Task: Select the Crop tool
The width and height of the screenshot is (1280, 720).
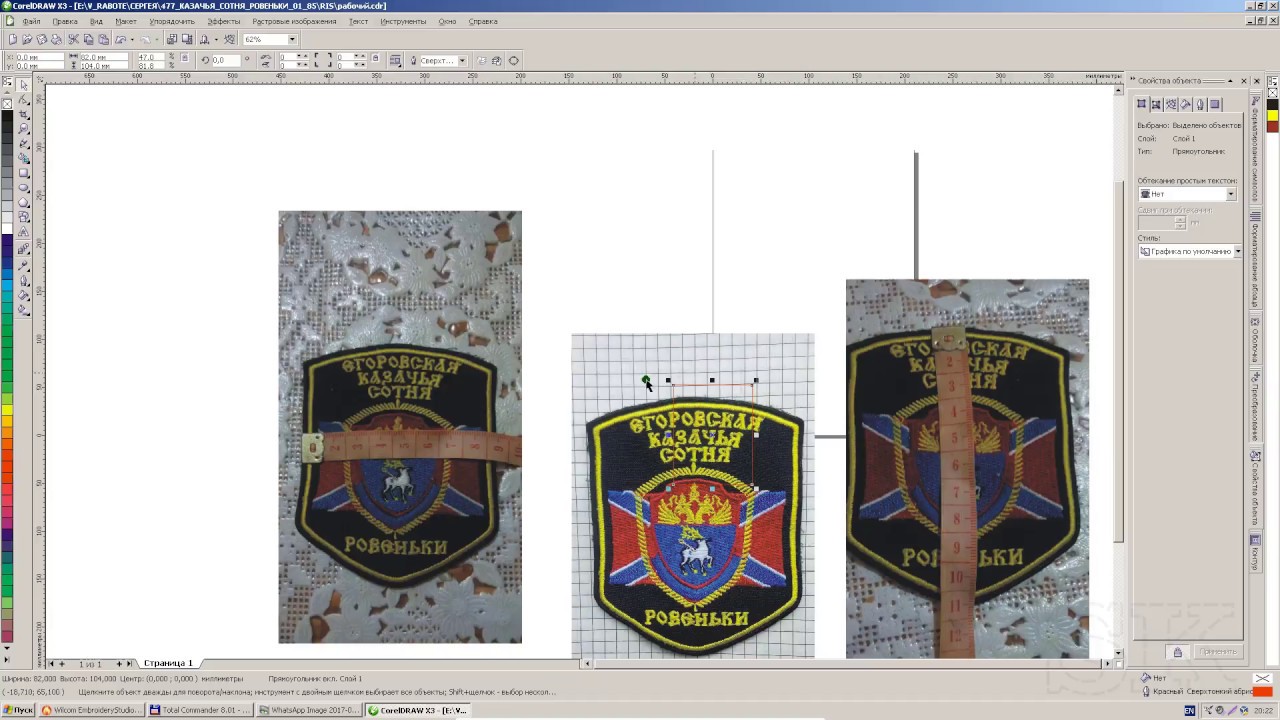Action: (24, 114)
